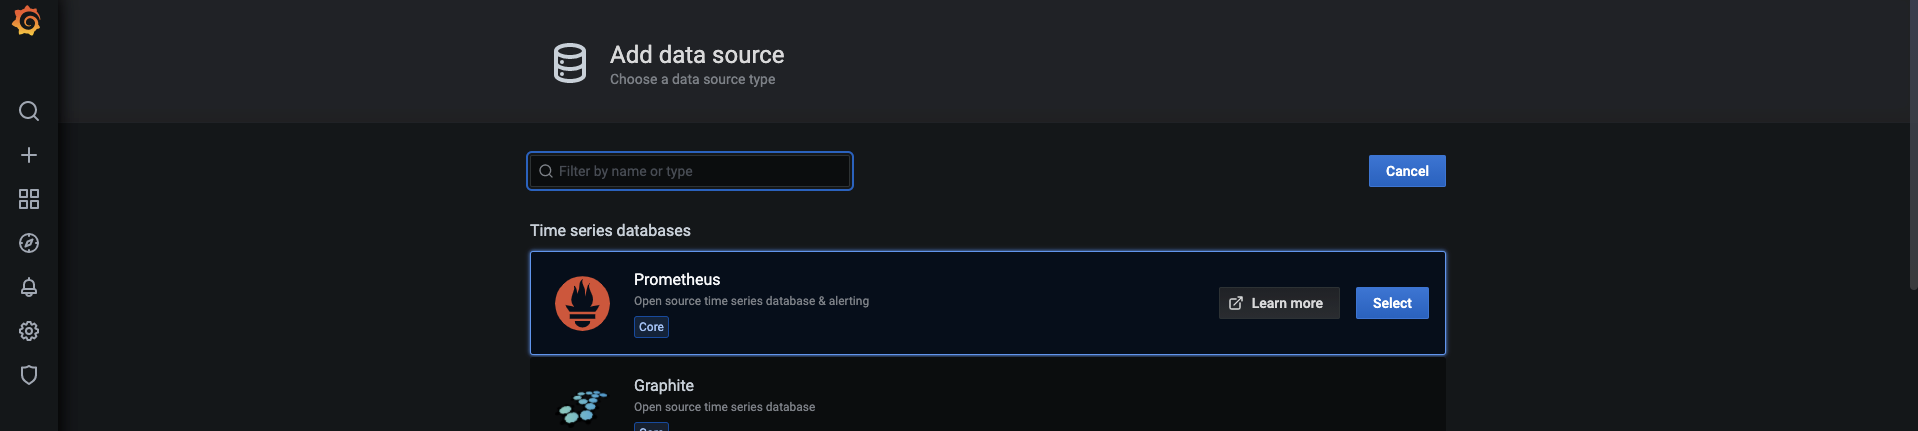The width and height of the screenshot is (1918, 431).
Task: Click the Graphite title text
Action: pyautogui.click(x=664, y=385)
